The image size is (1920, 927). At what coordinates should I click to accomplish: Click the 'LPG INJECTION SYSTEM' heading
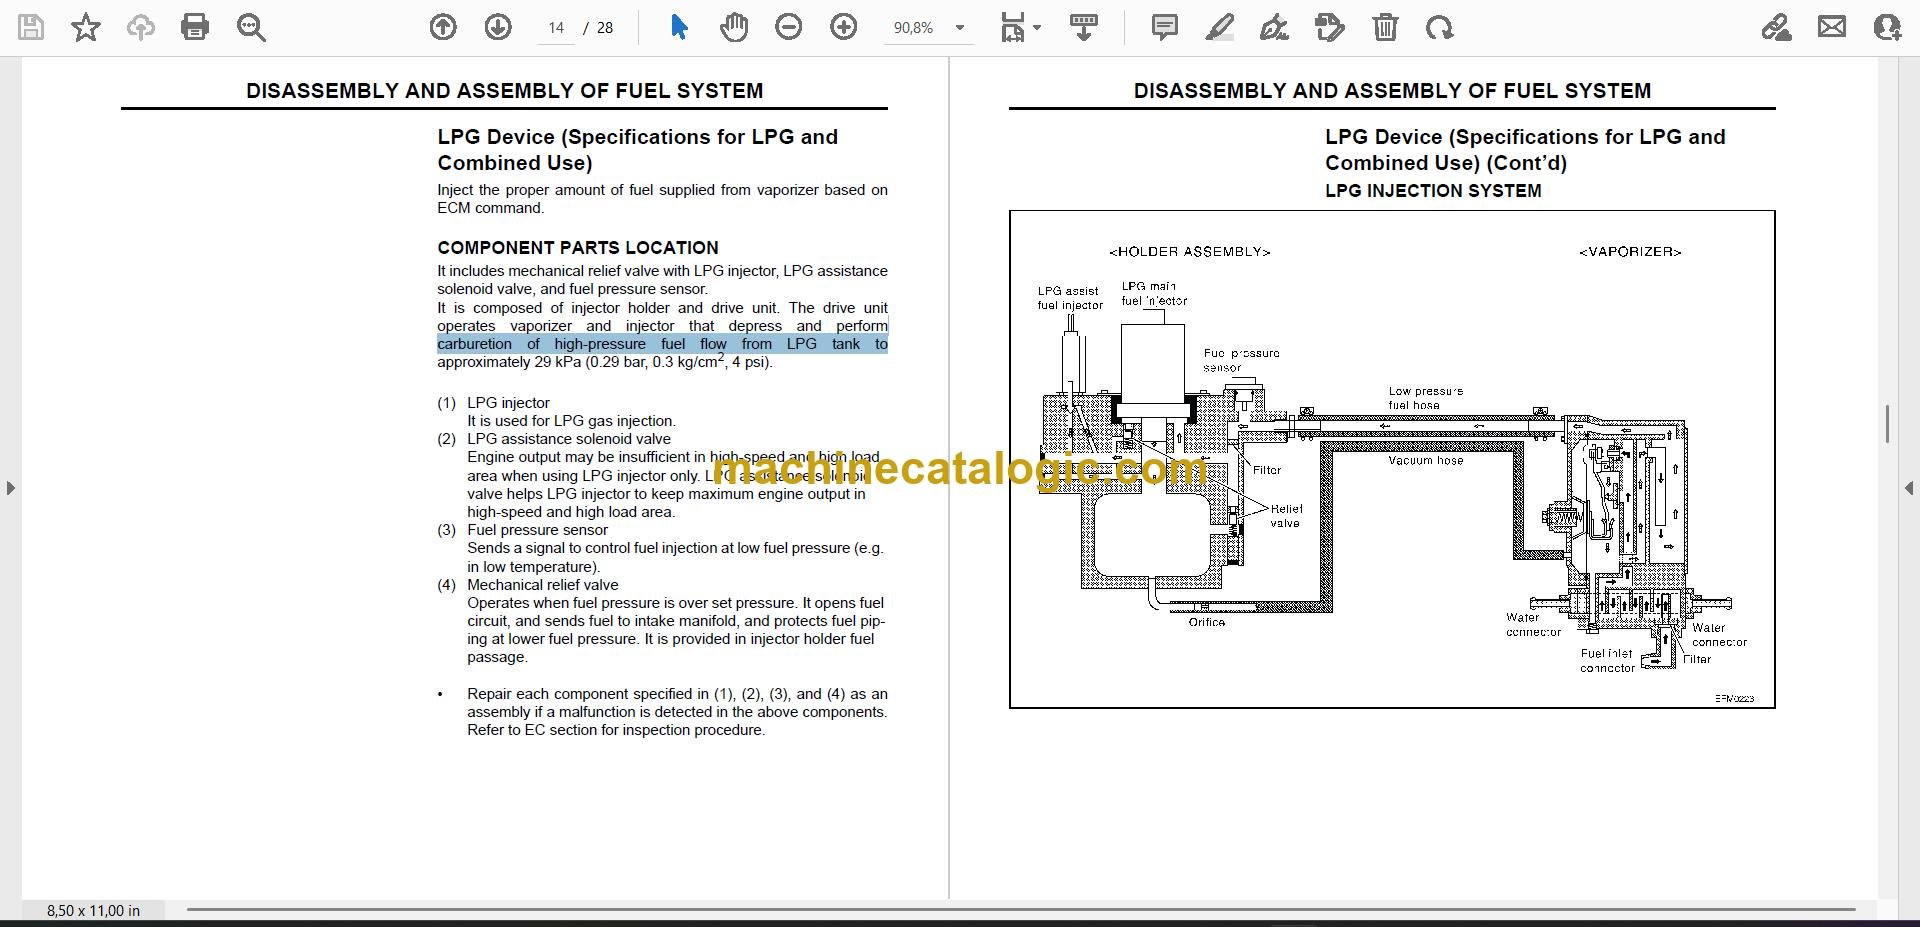(x=1433, y=190)
